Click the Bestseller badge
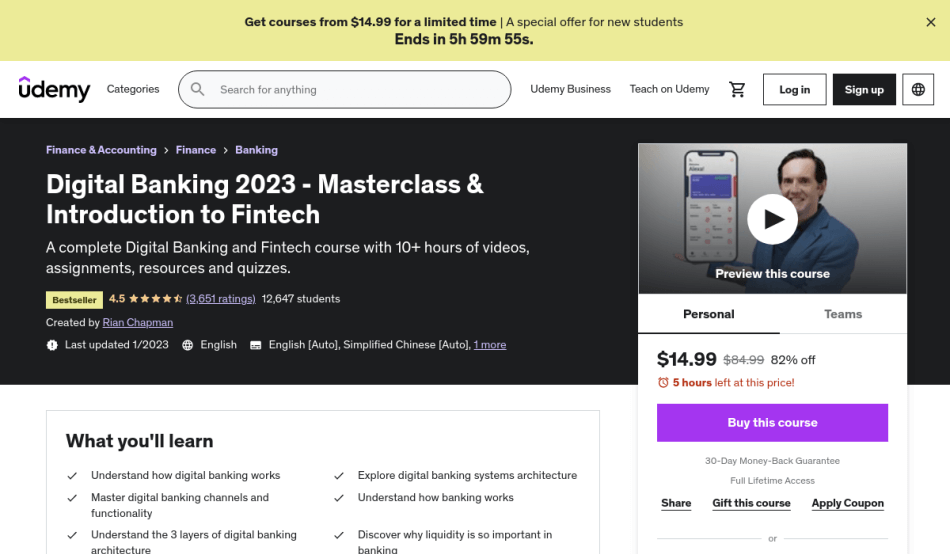 point(75,299)
